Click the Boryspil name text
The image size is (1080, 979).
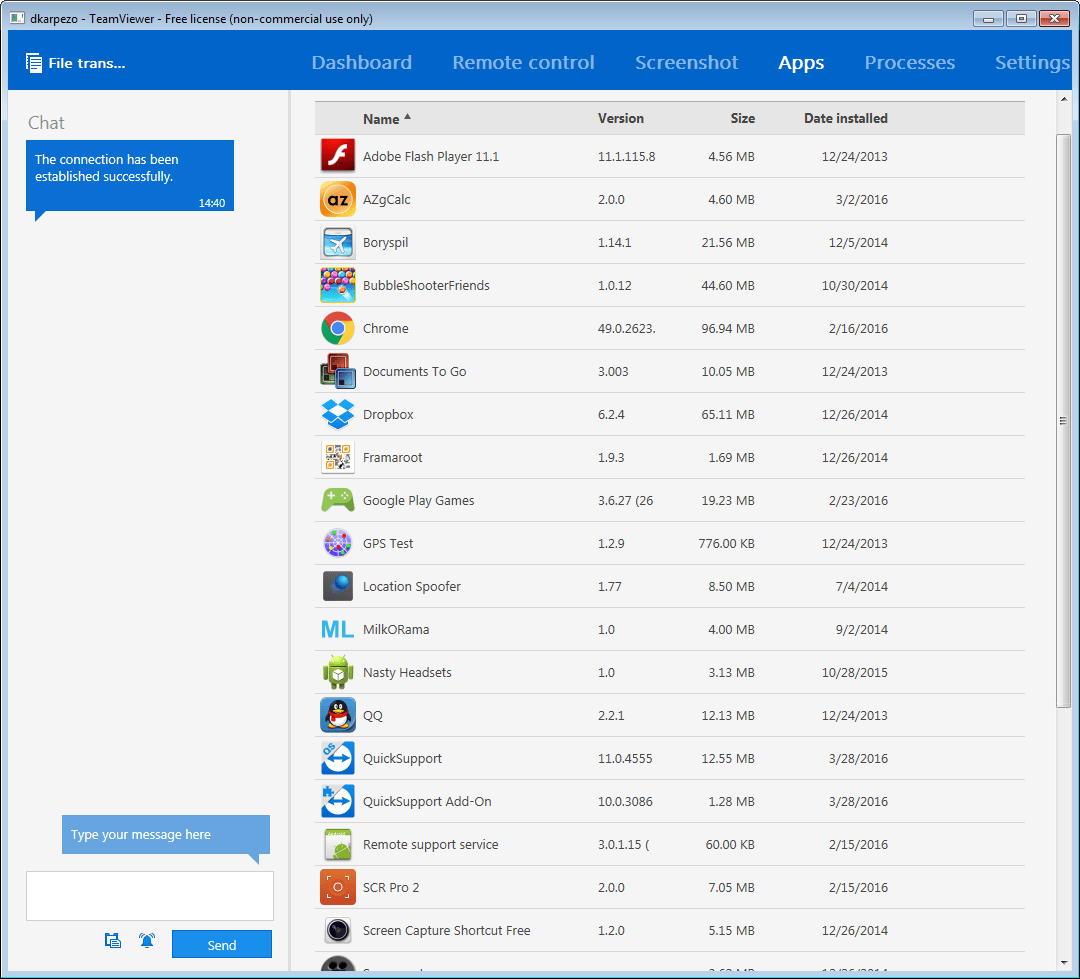[385, 243]
